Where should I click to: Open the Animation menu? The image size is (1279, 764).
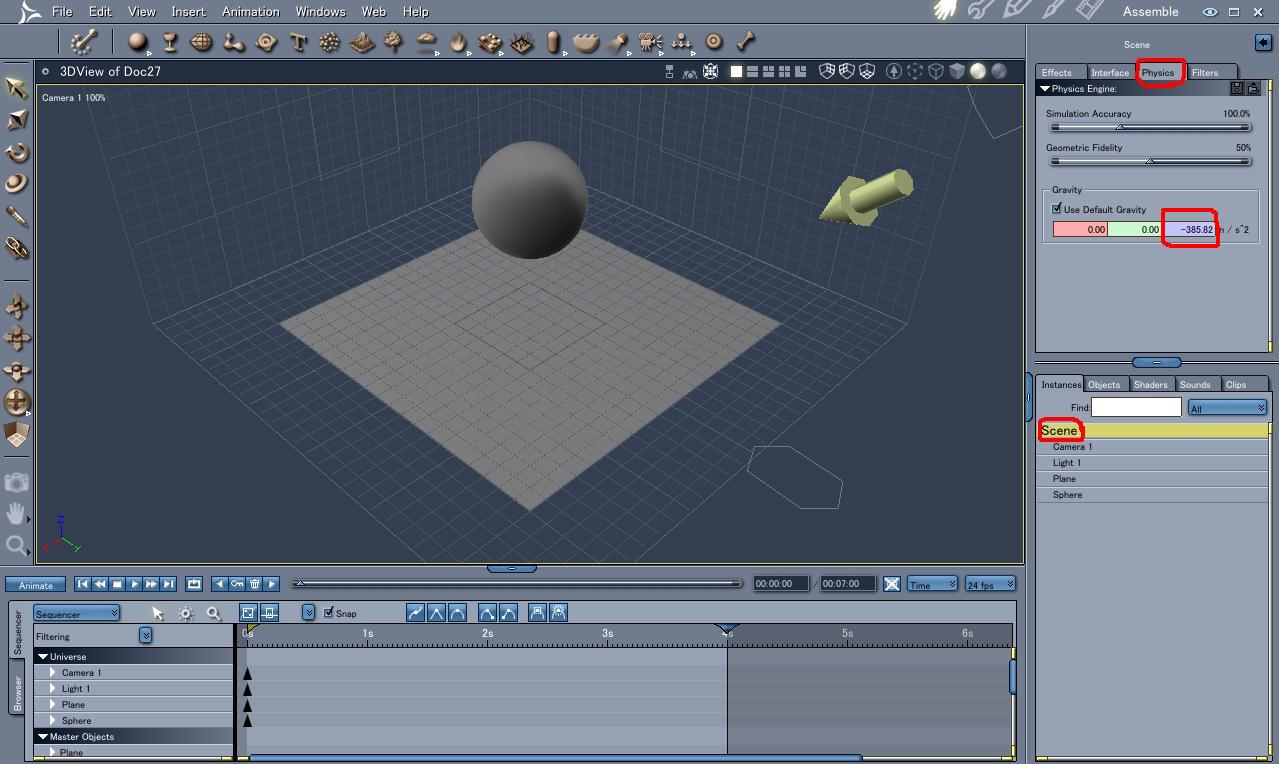pos(250,11)
